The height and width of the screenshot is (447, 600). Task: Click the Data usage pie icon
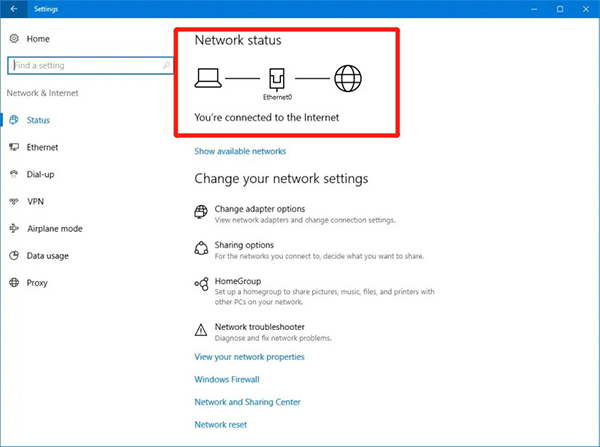tap(14, 256)
